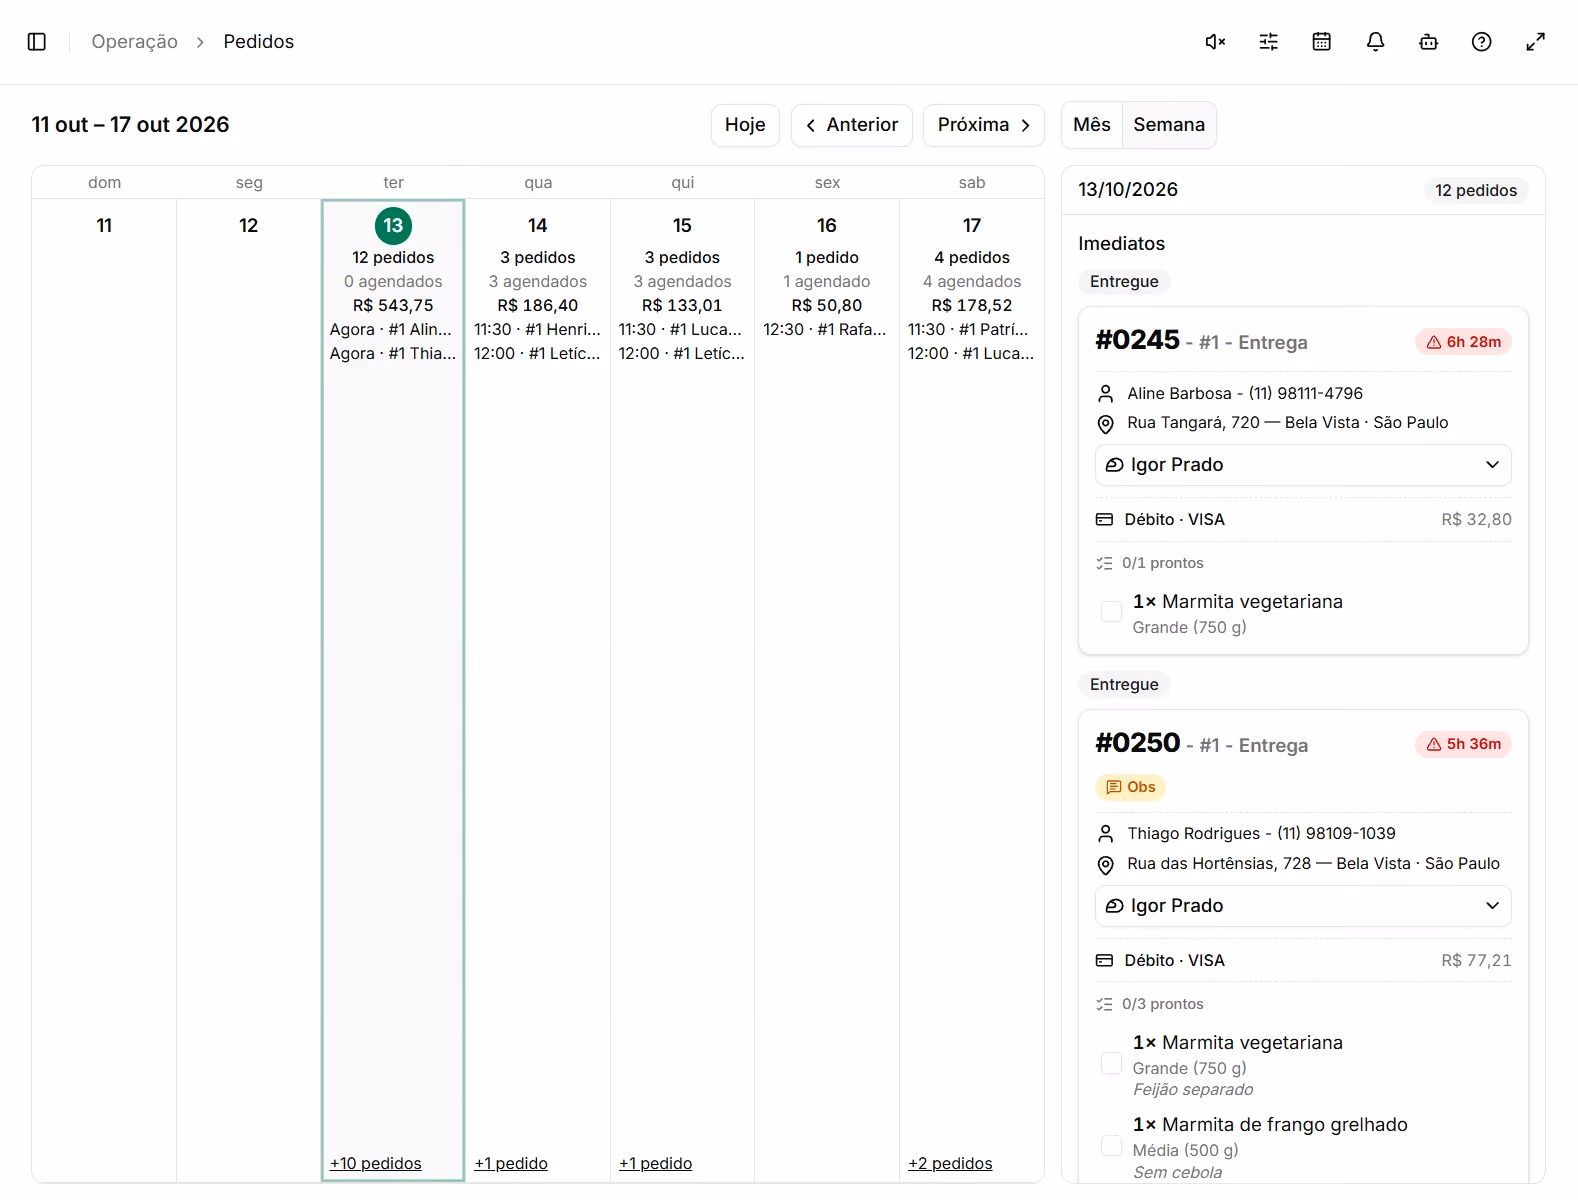This screenshot has height=1200, width=1578.
Task: Open order entry '11:30 · #1 Henri...'
Action: click(538, 329)
